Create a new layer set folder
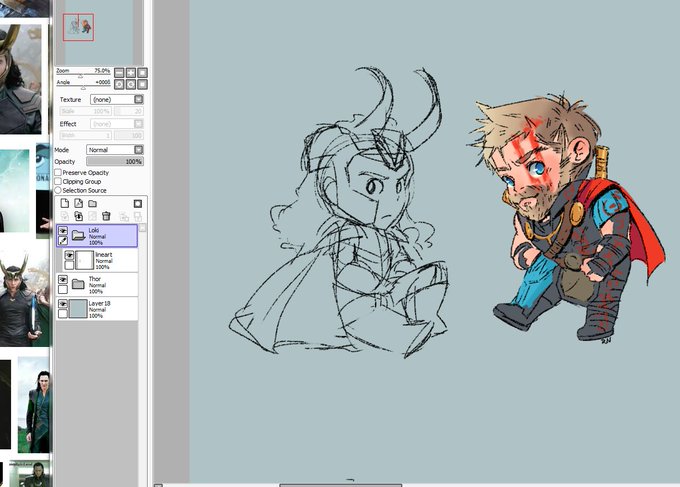680x487 pixels. (92, 203)
